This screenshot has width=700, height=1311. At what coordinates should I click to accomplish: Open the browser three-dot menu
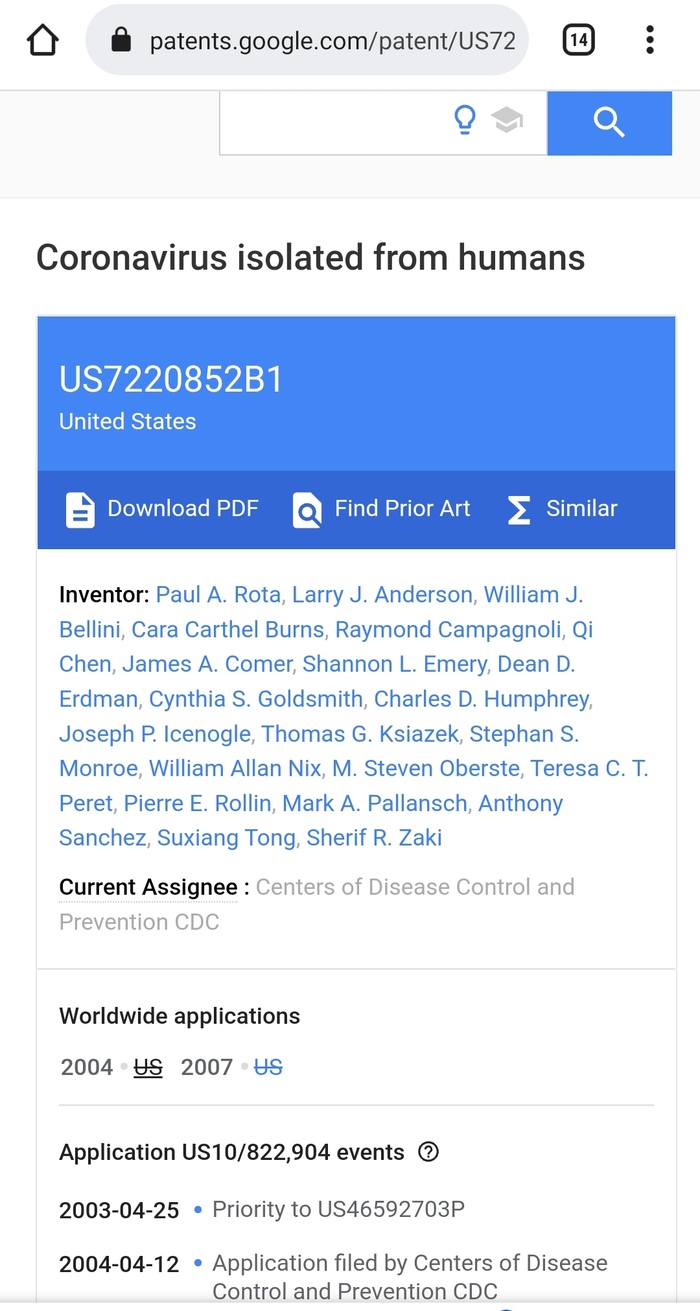coord(650,40)
